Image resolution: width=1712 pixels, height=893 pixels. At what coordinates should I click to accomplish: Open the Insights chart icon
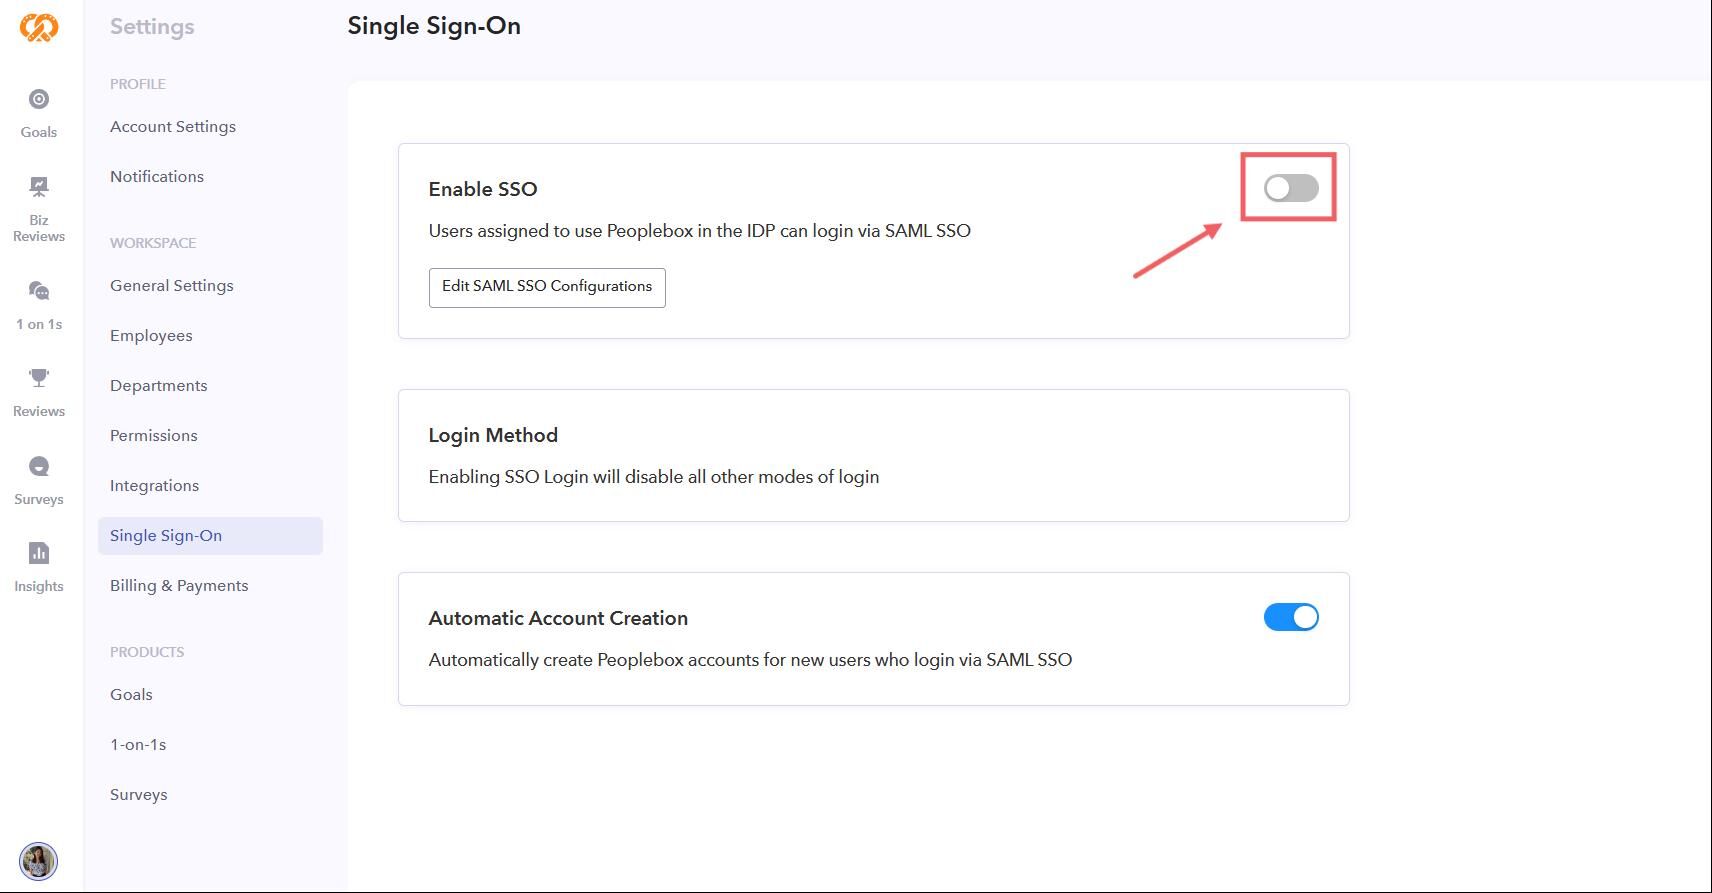(39, 553)
